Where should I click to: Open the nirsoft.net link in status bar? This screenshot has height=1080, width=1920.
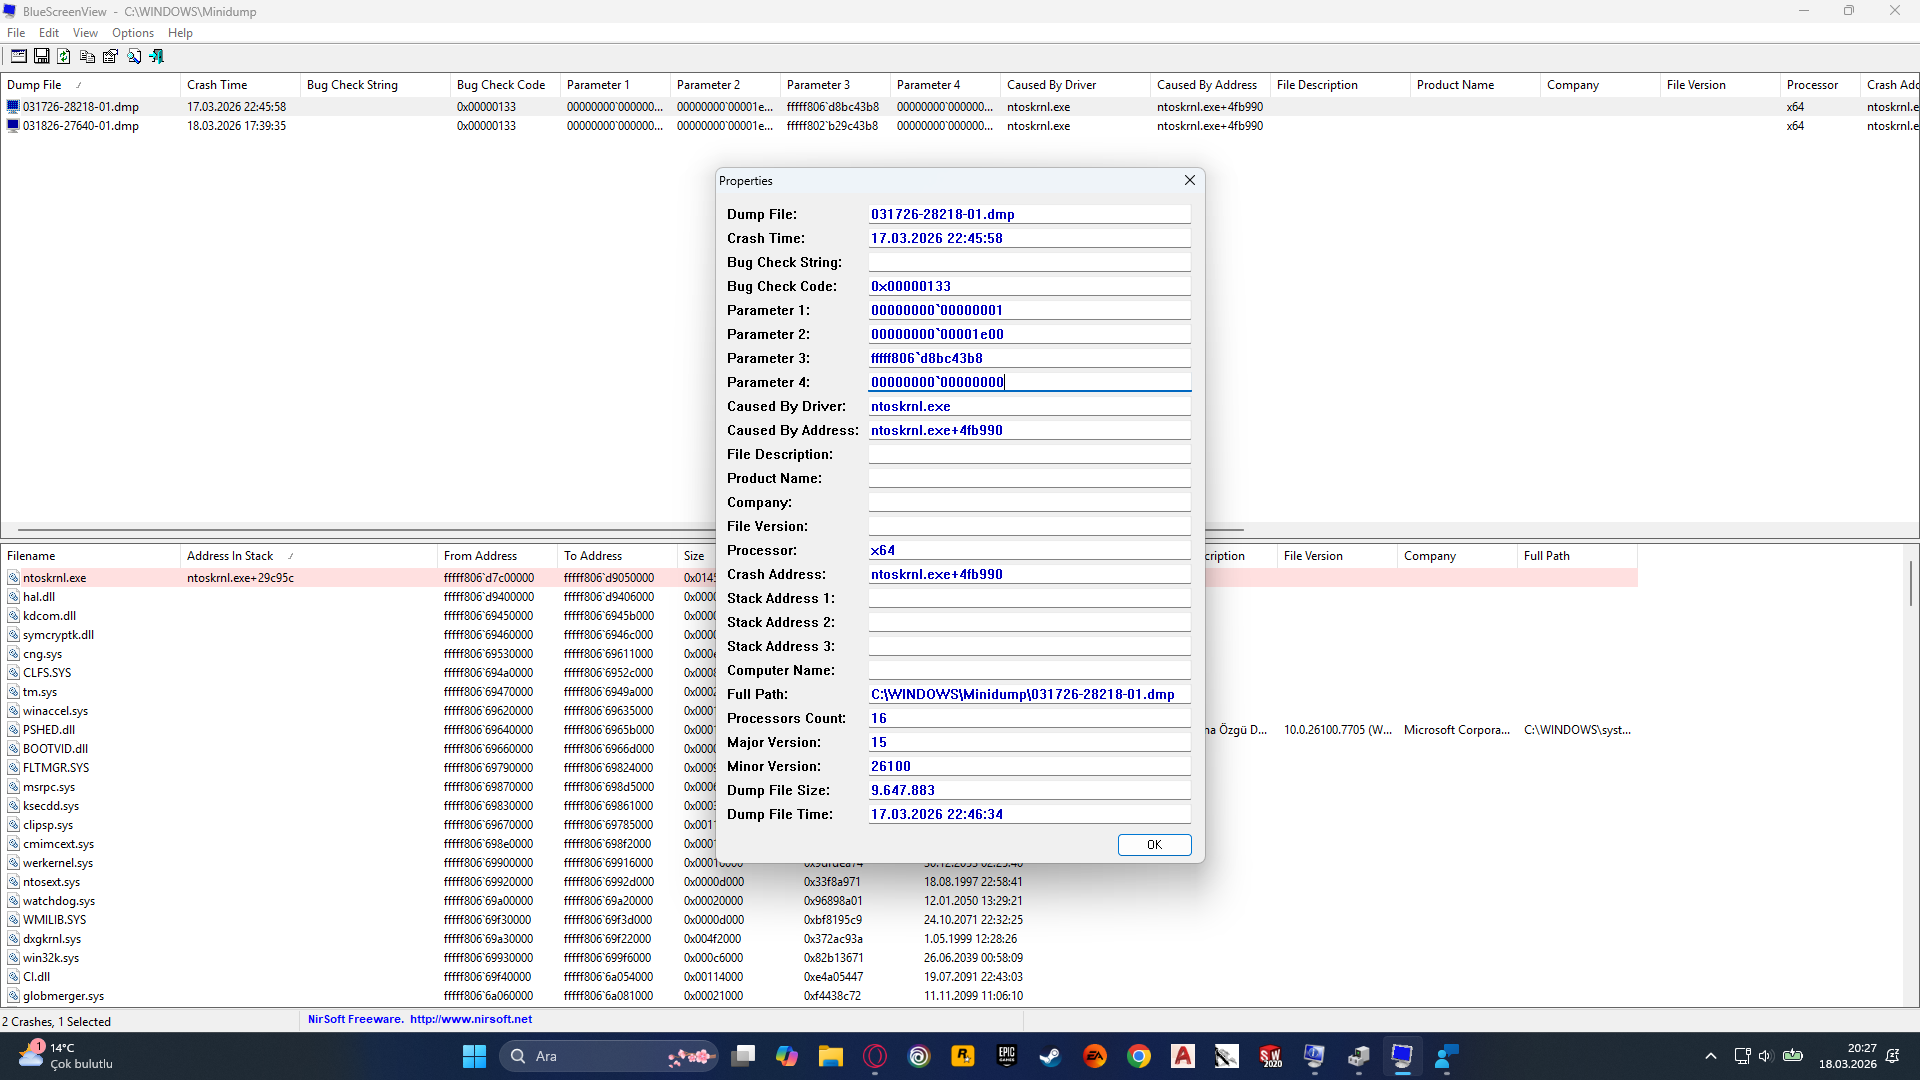coord(471,1020)
